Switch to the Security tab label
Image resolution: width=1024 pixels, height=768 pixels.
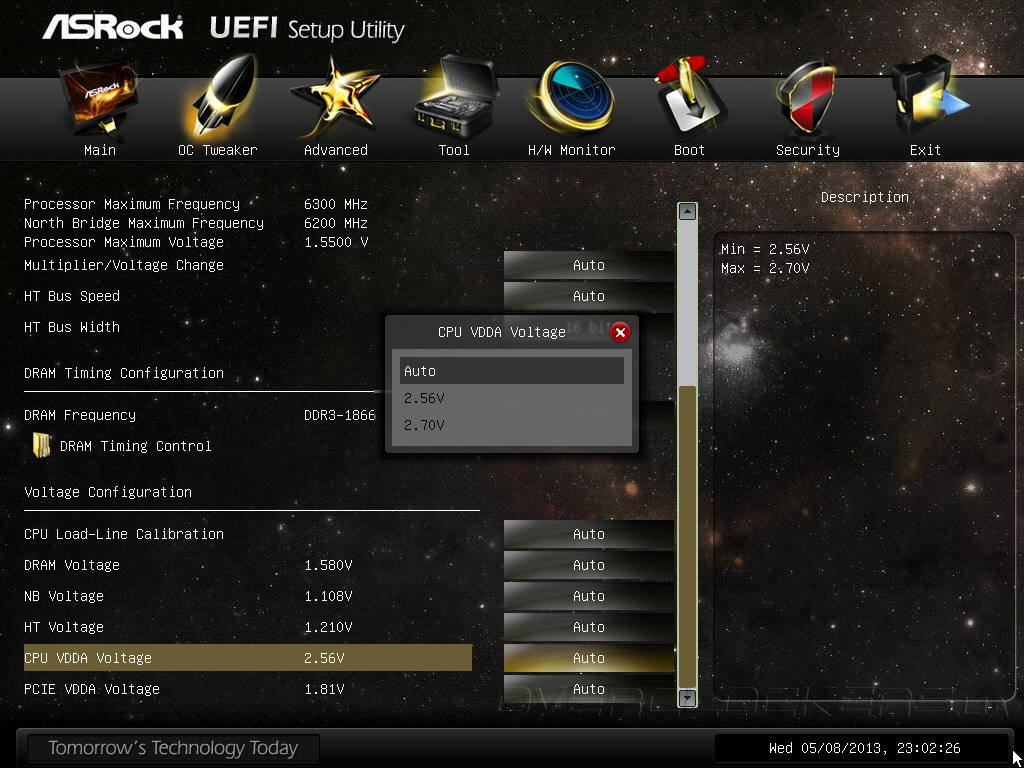tap(808, 150)
